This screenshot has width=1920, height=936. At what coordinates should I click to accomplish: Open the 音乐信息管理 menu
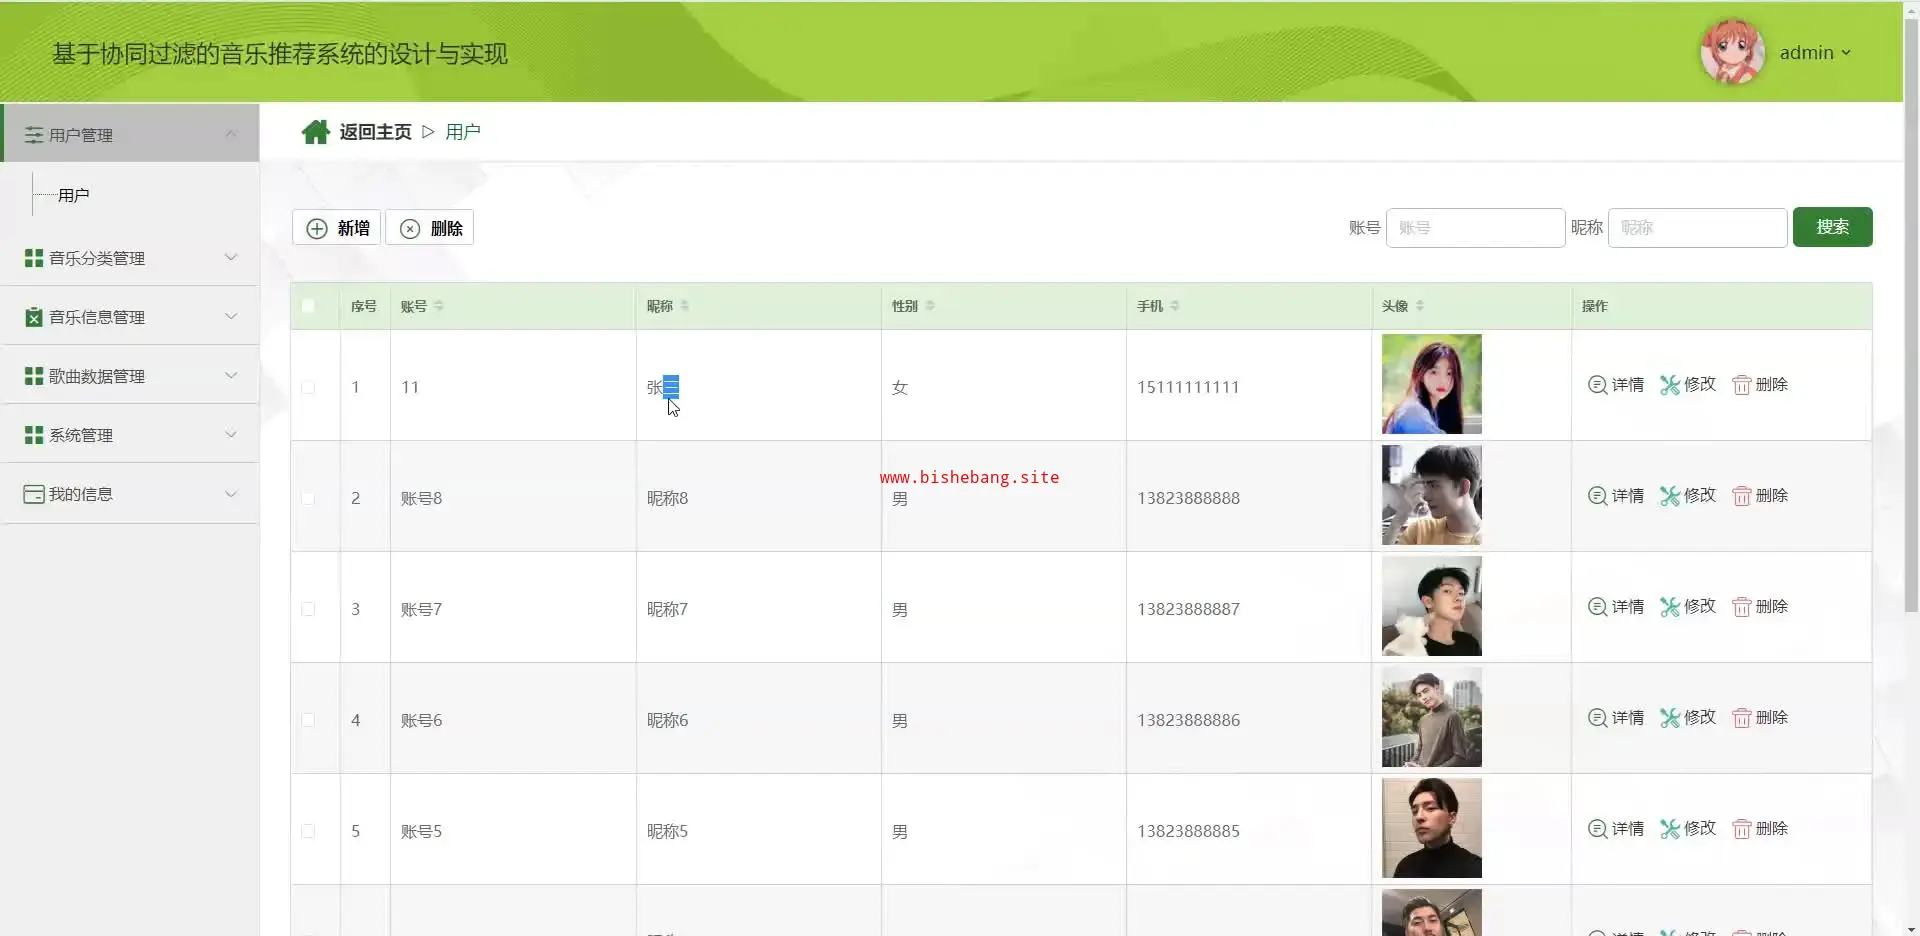130,317
